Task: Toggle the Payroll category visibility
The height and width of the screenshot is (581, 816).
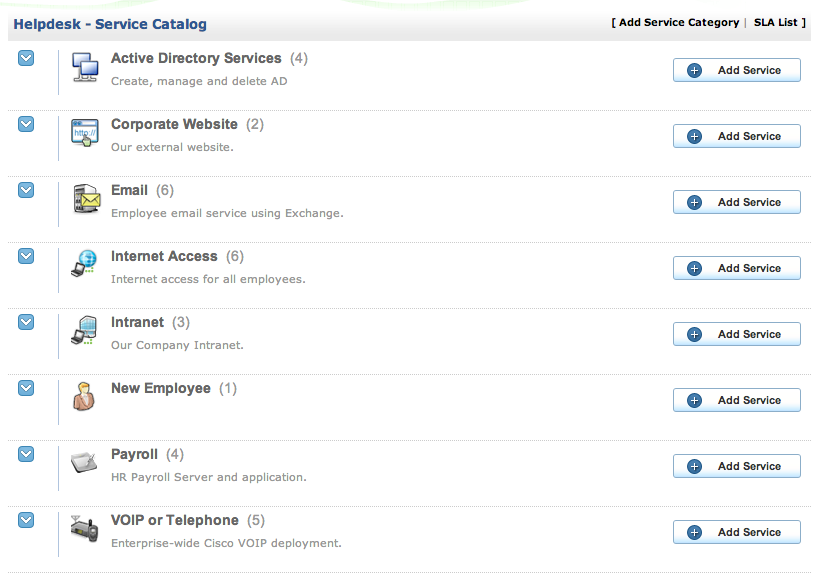Action: click(x=25, y=454)
